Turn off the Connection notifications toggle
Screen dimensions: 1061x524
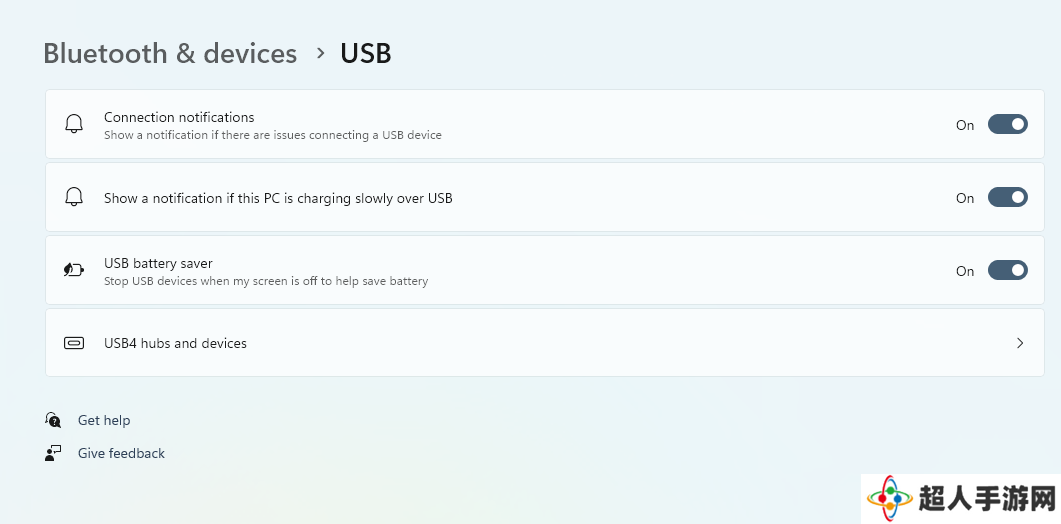coord(1008,125)
